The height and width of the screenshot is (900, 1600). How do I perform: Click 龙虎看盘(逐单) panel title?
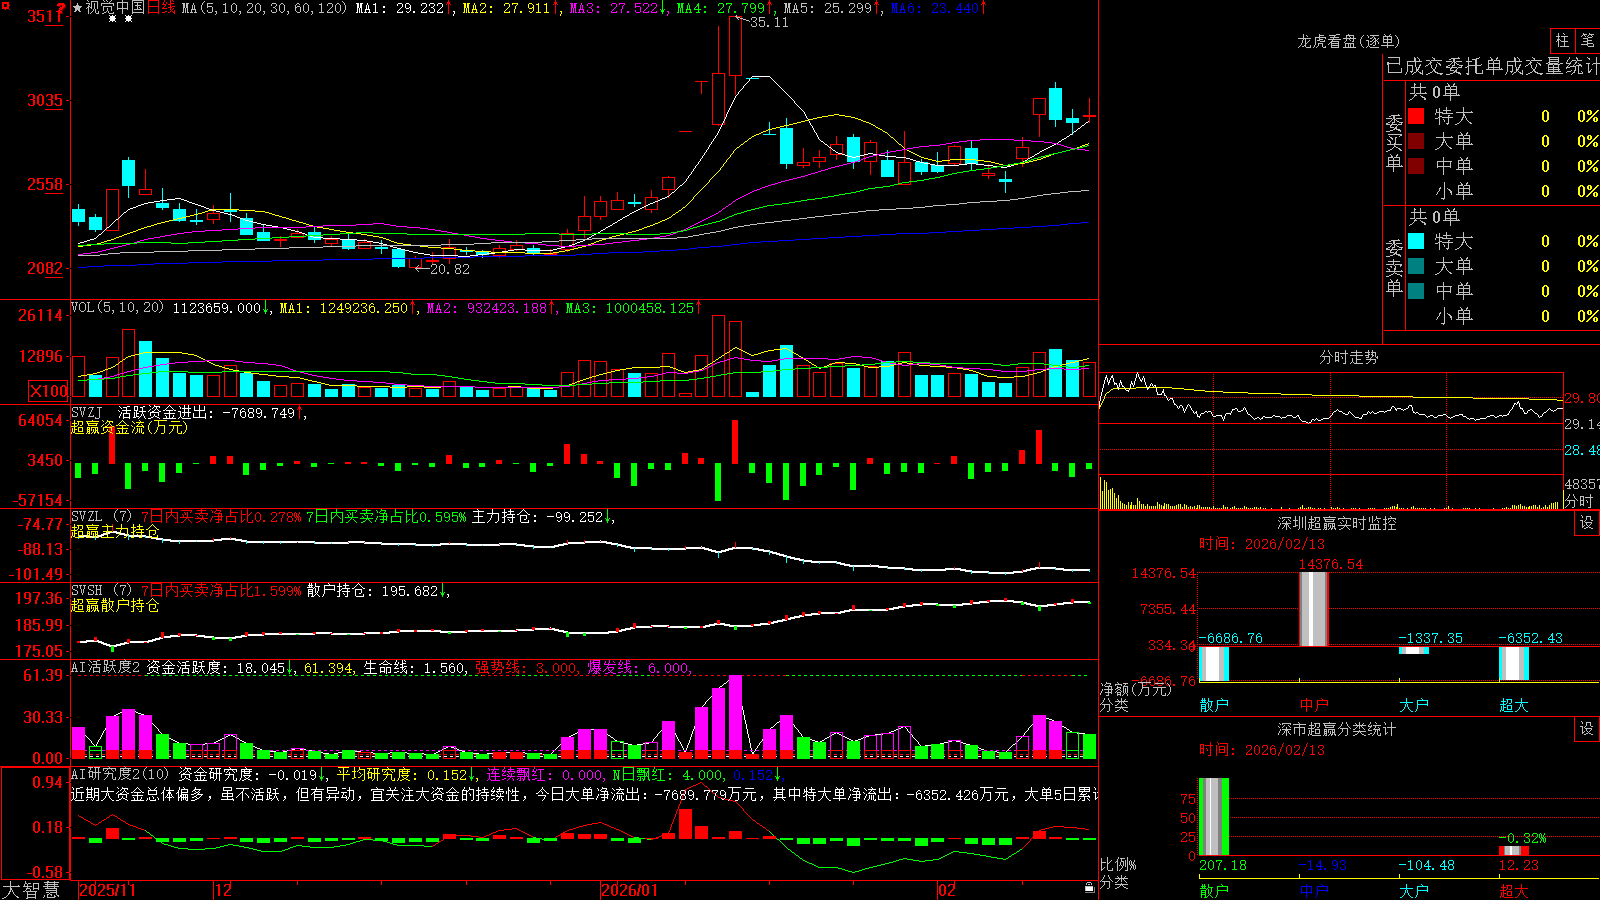tap(1348, 41)
